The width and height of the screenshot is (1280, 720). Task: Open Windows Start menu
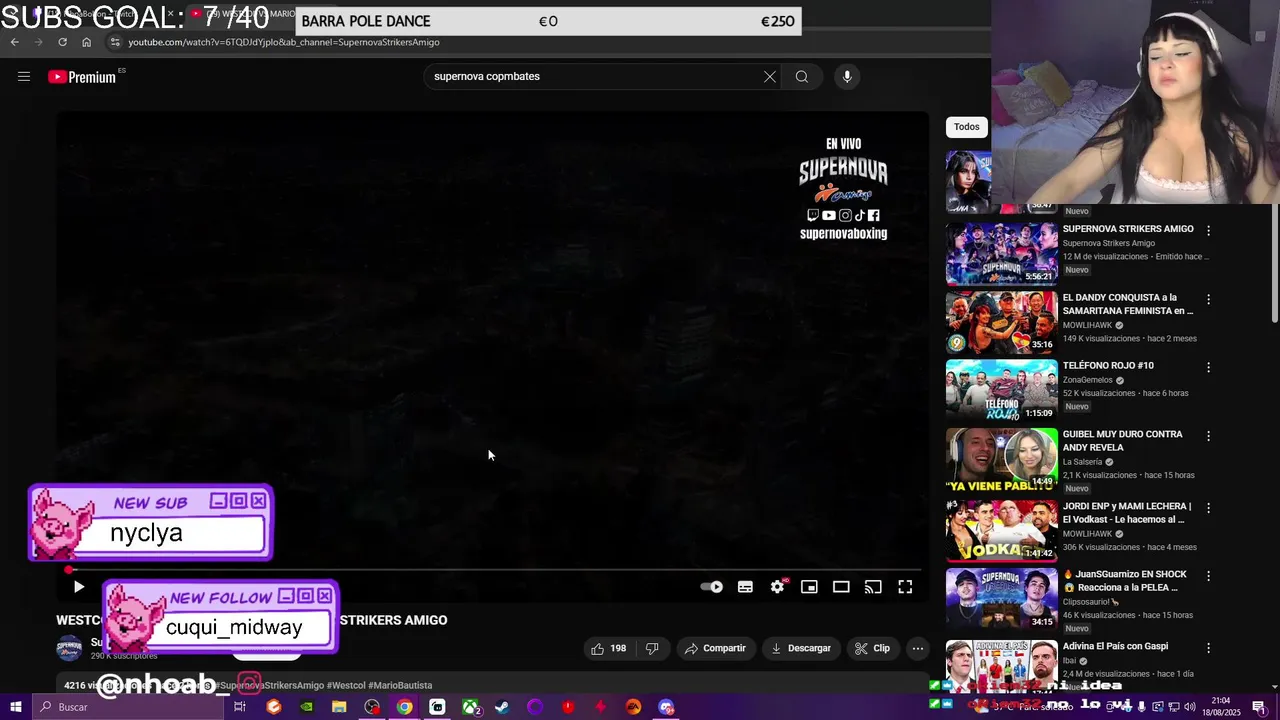[15, 707]
